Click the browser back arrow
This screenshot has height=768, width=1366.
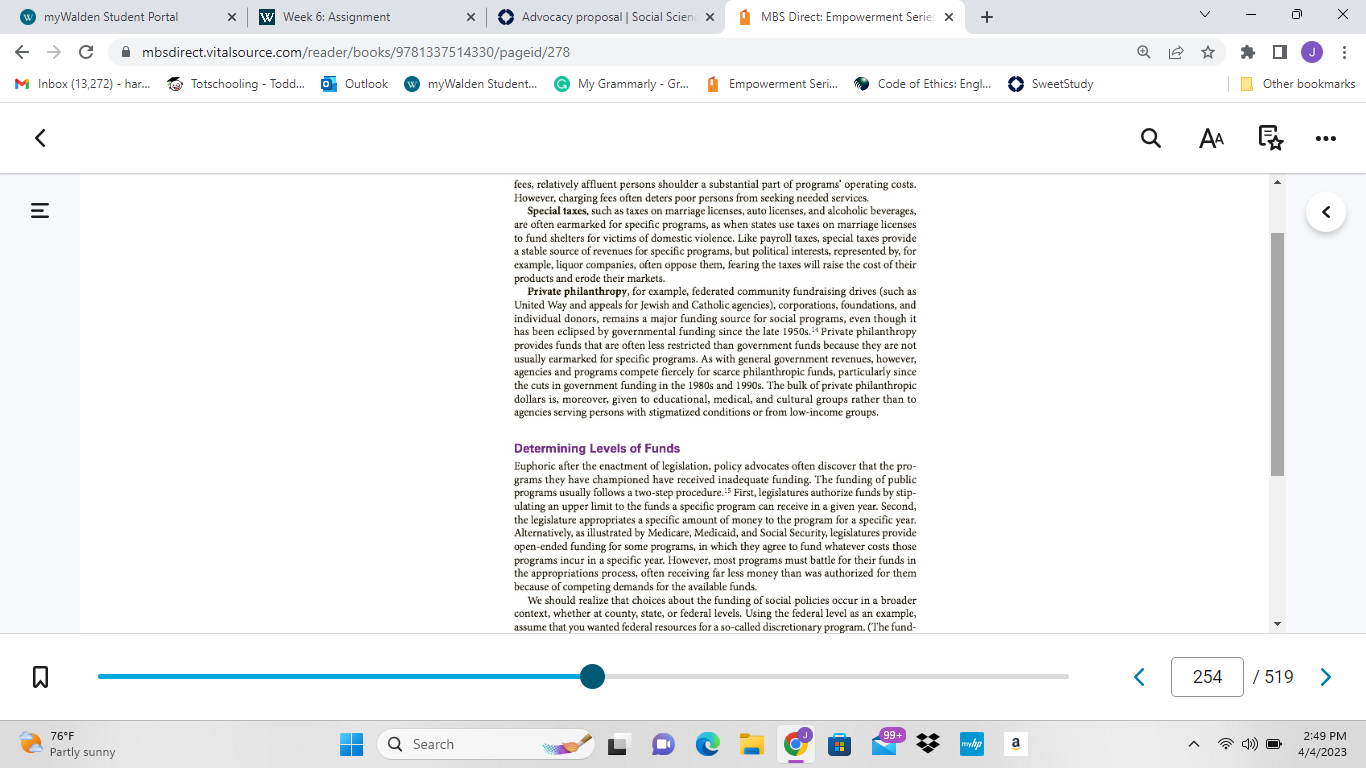[22, 52]
